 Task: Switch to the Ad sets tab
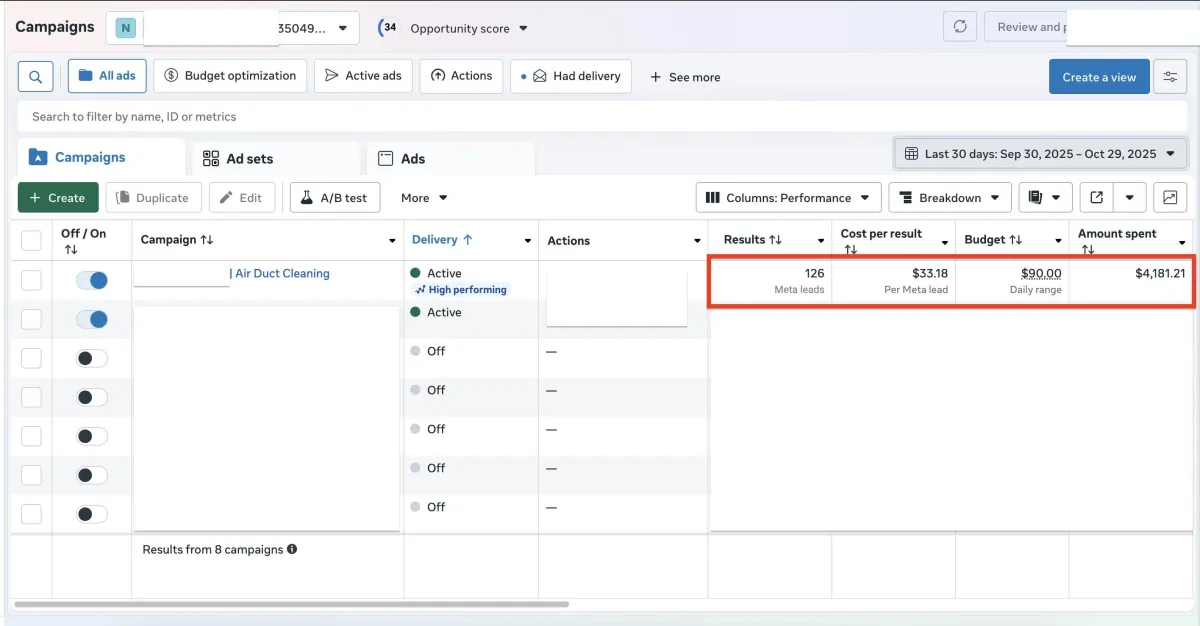238,159
